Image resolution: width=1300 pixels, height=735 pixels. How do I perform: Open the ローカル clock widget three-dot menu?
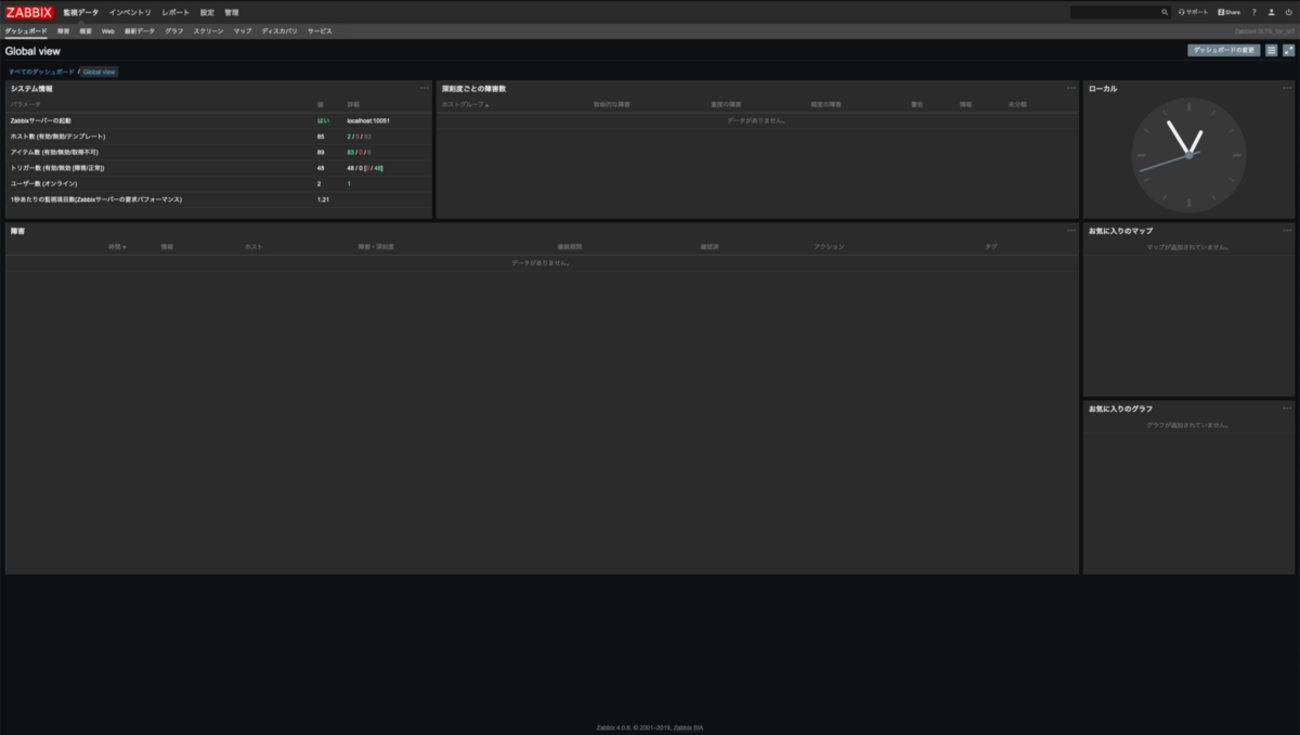coord(1287,88)
